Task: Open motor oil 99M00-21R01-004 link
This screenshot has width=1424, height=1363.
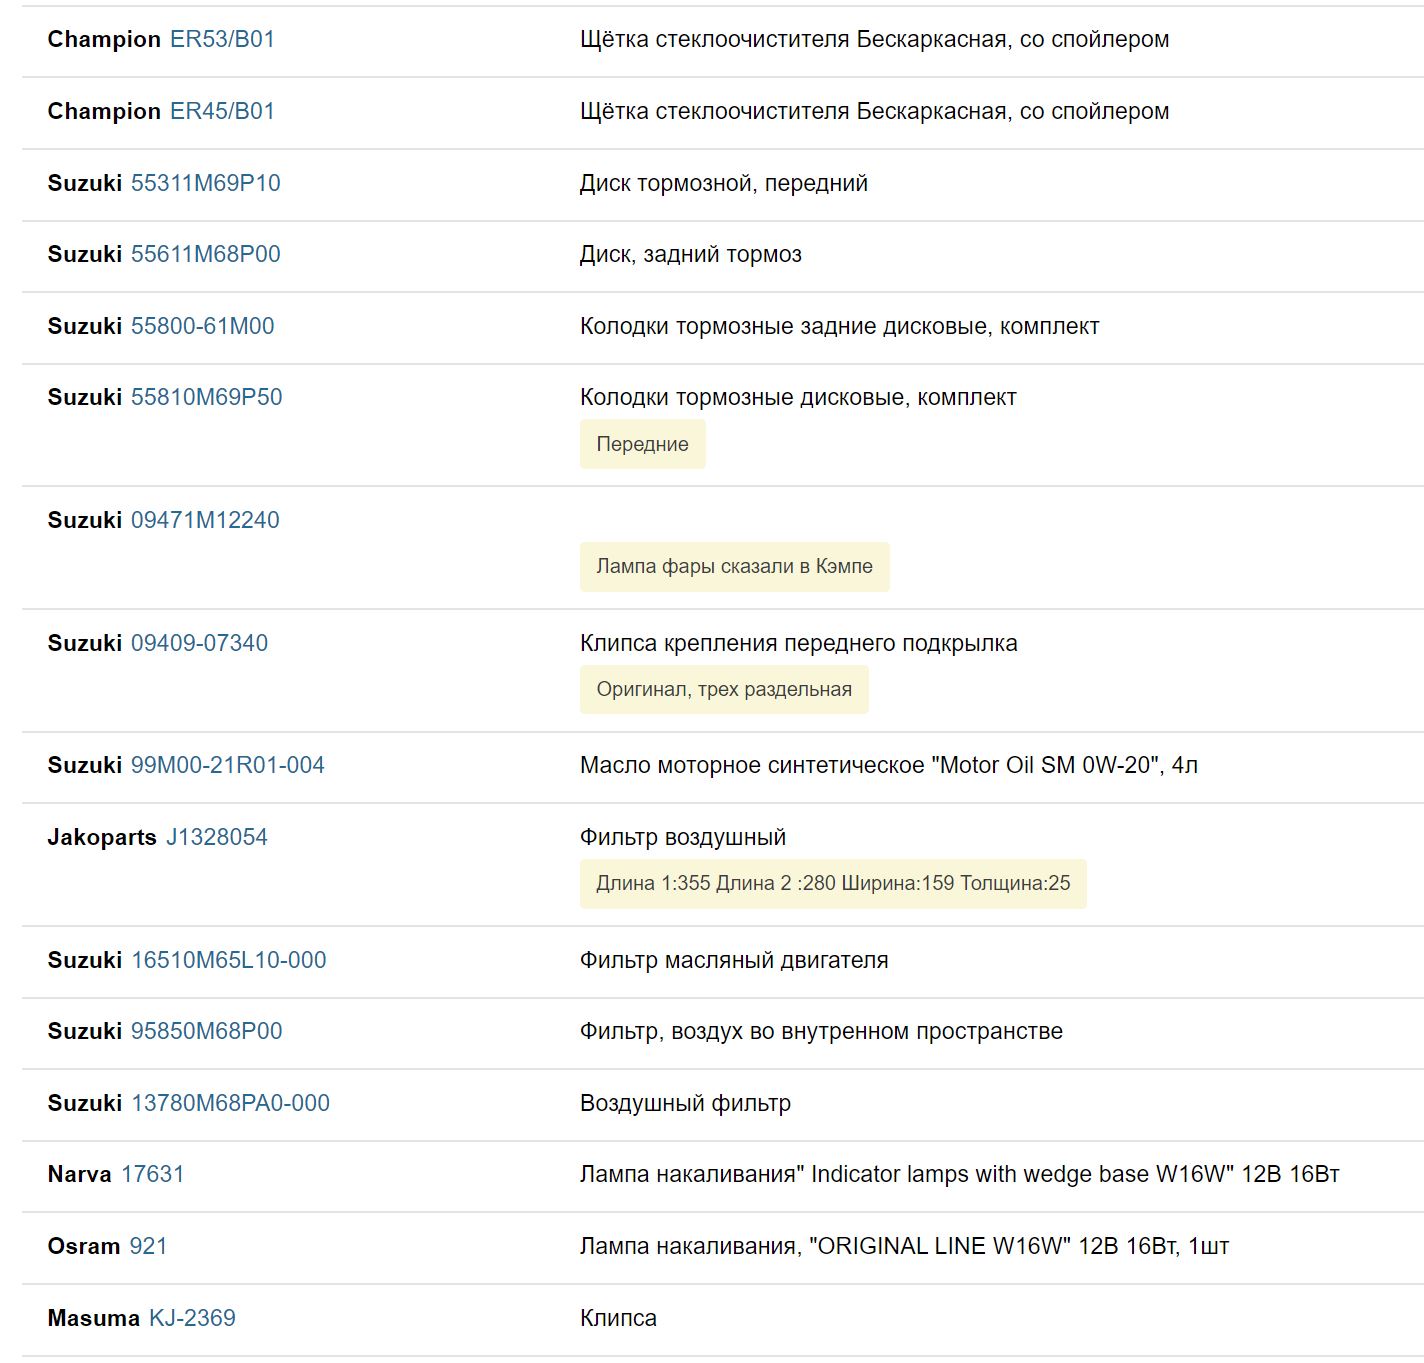Action: 227,765
